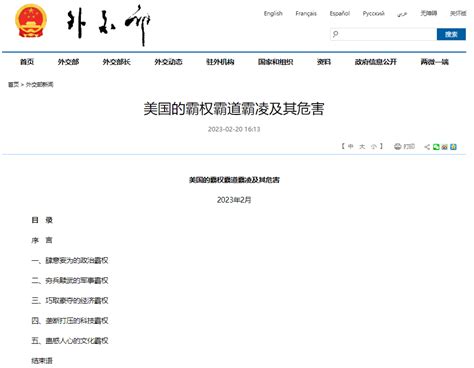Screen dimensions: 474x368
Task: Click contents entry 一 on 政治霸权
Action: [70, 260]
